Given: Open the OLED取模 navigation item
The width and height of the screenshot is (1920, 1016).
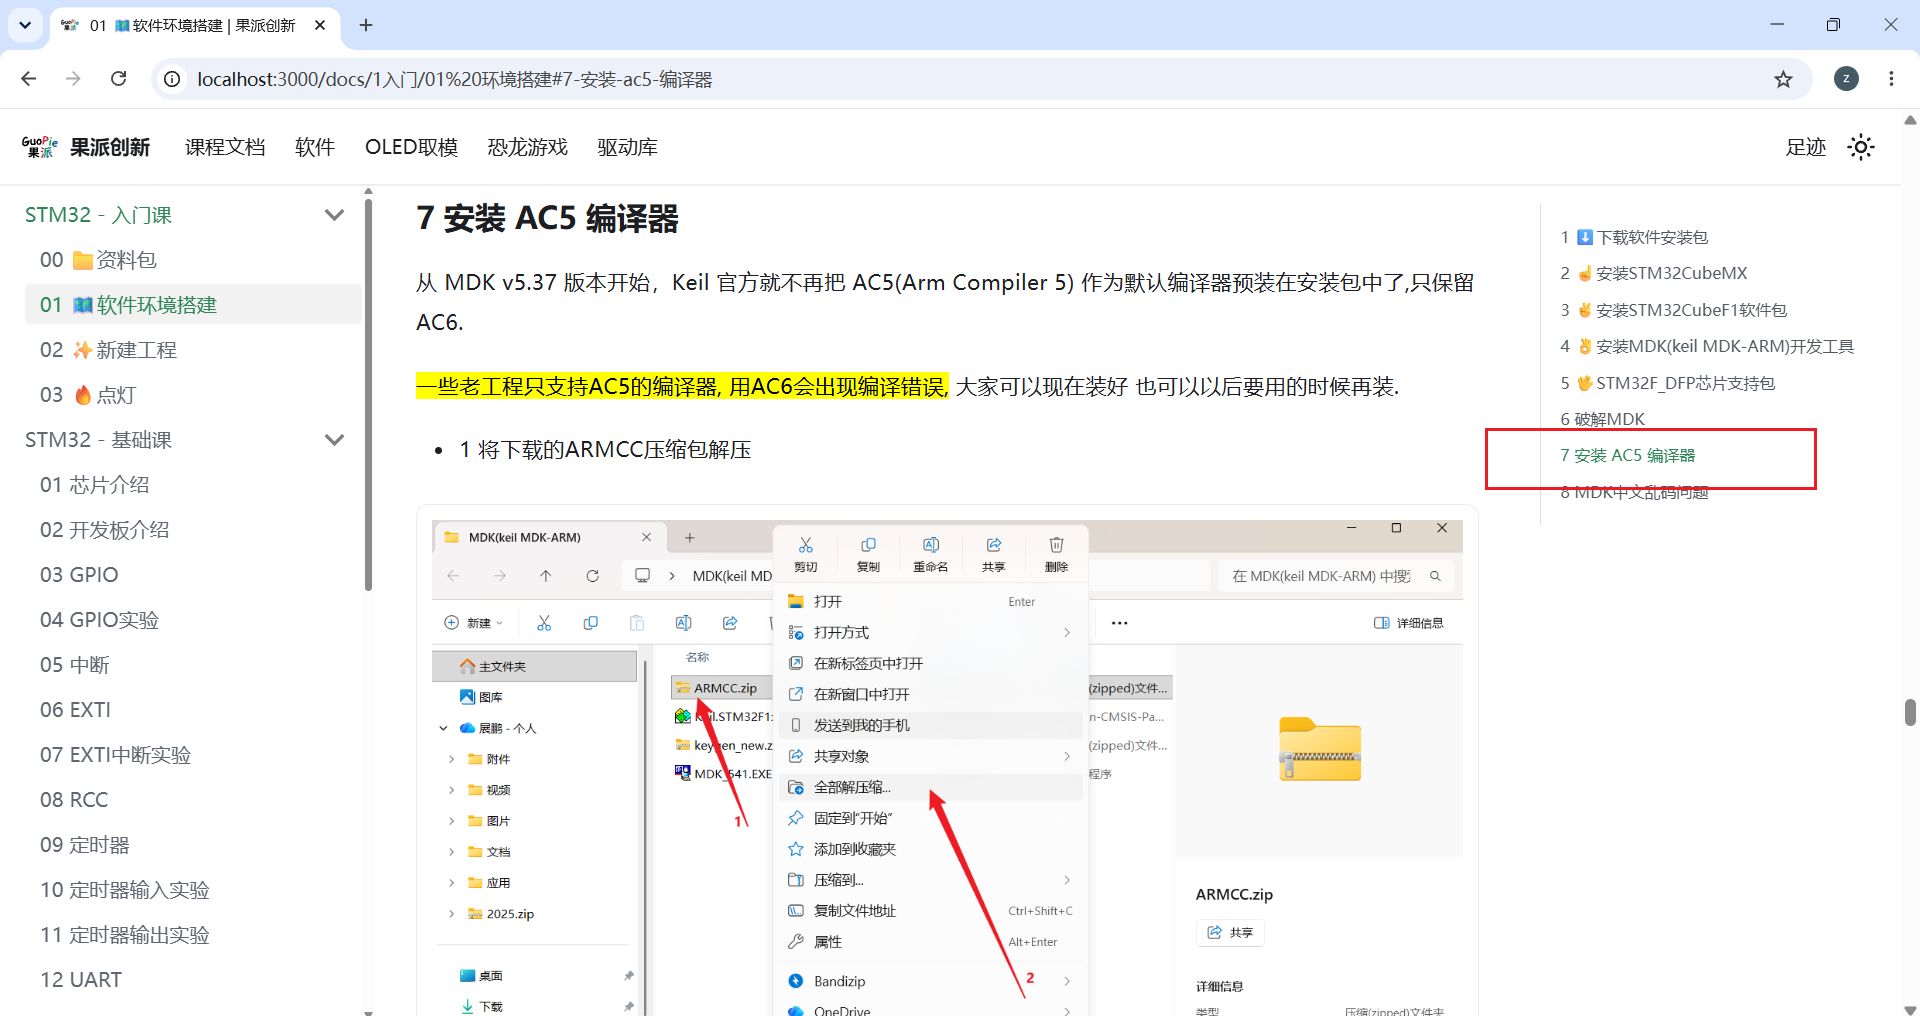Looking at the screenshot, I should click(x=411, y=147).
